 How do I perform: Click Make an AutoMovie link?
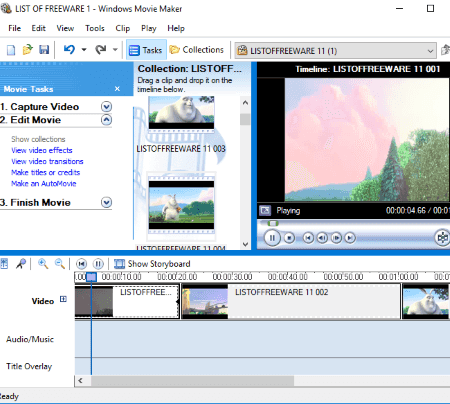(x=43, y=183)
